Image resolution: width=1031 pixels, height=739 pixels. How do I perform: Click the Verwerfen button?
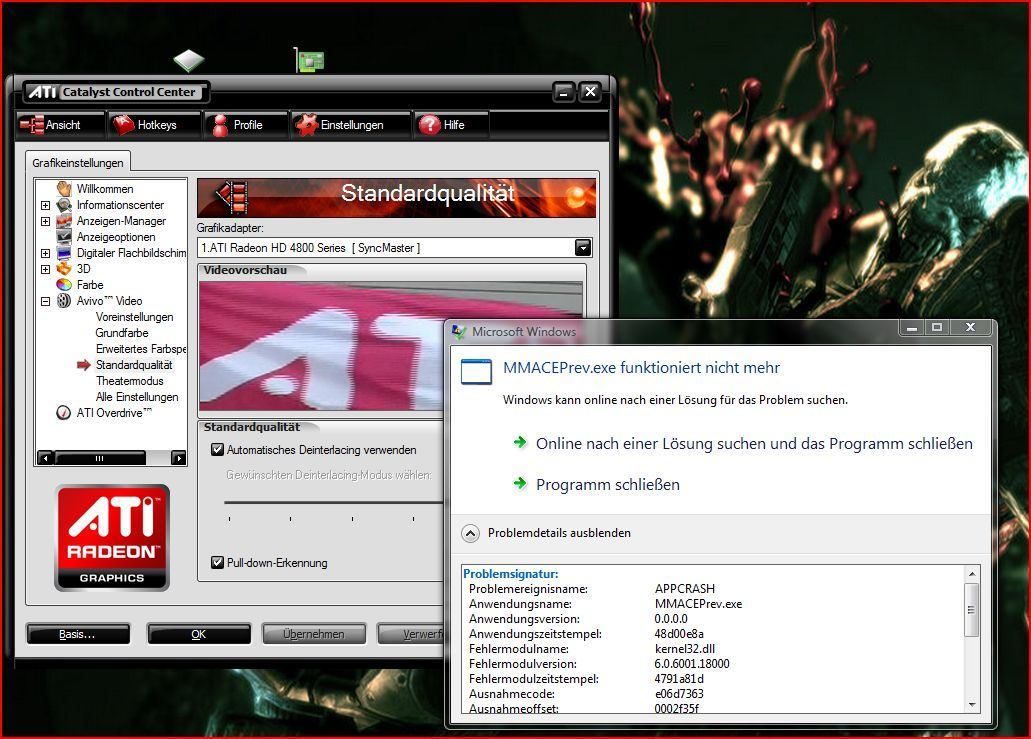click(412, 634)
